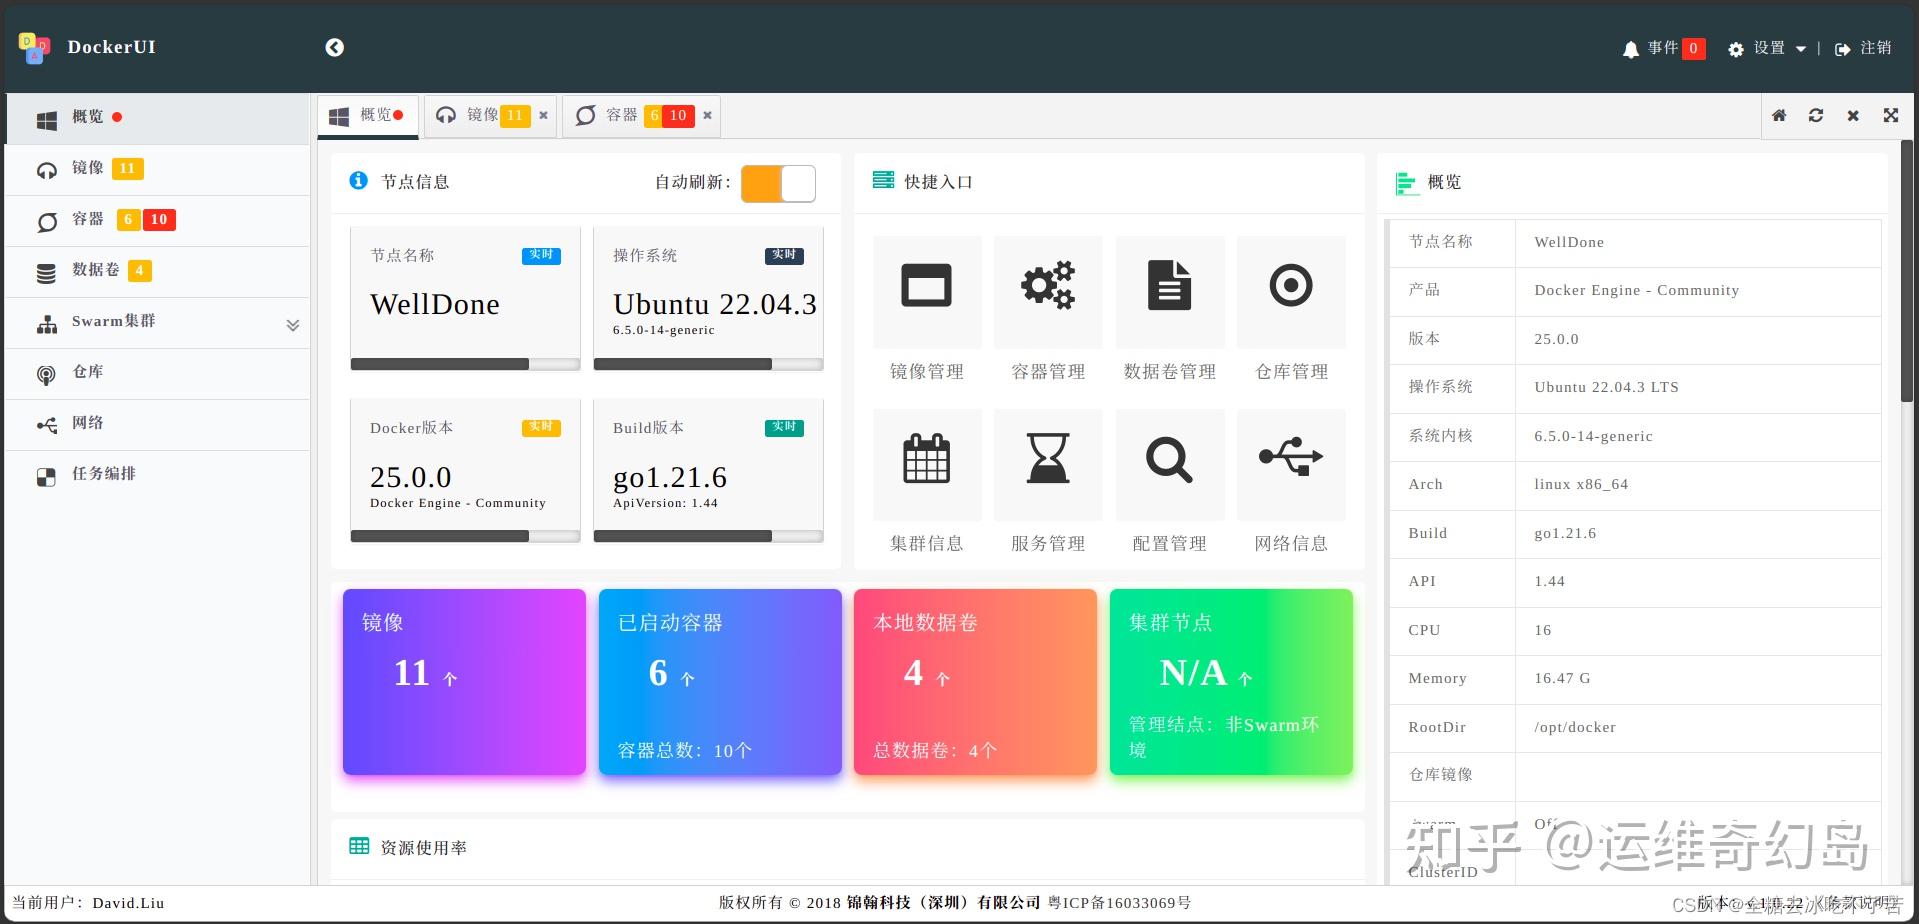Switch to the 镜像 tab

pos(485,115)
